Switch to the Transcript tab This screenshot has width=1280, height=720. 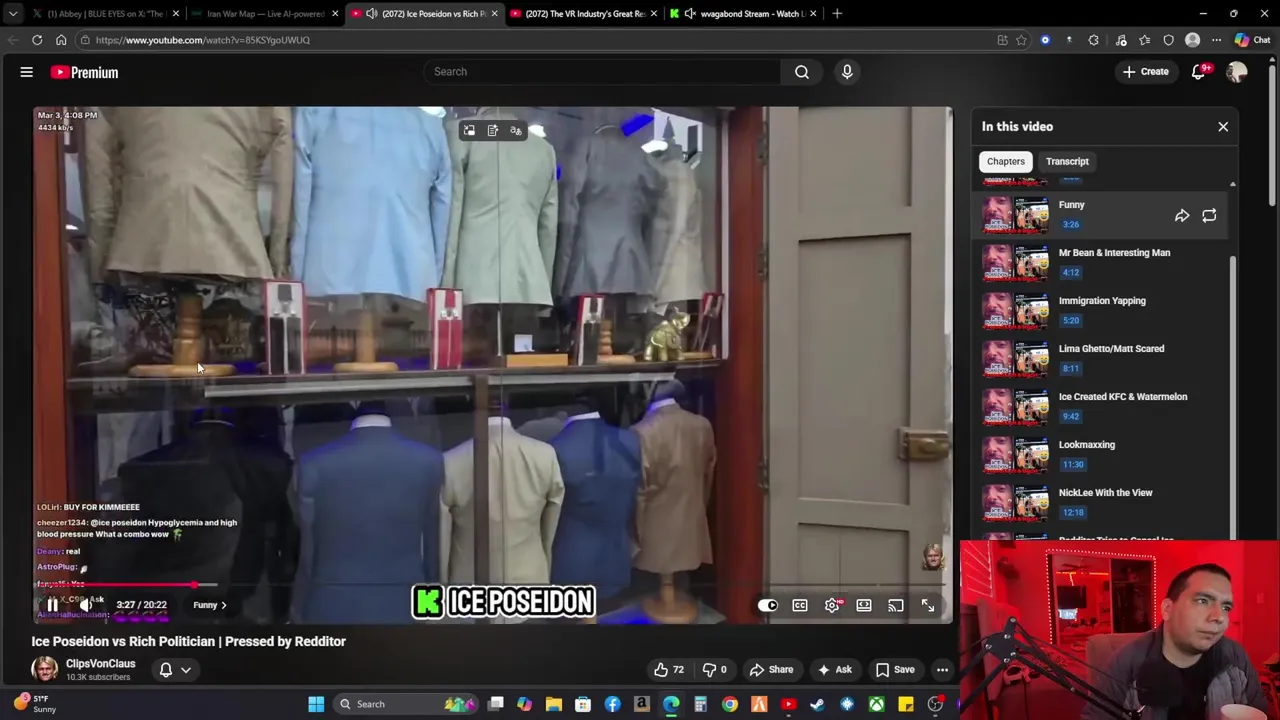1067,161
